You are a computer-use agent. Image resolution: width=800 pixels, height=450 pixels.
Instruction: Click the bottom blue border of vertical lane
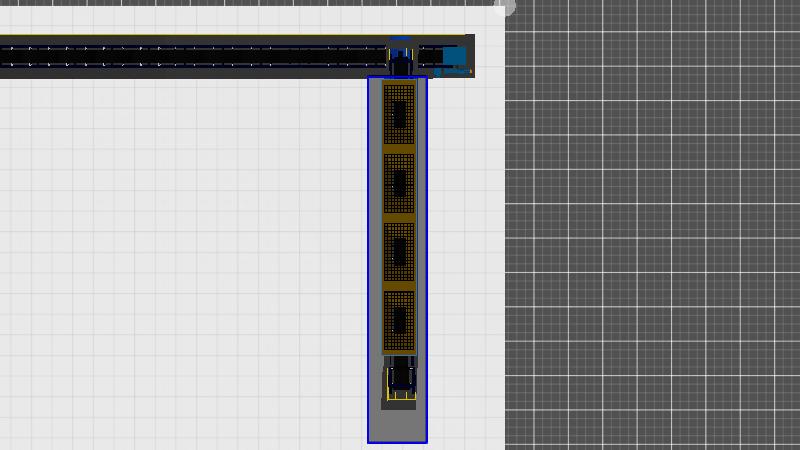(397, 441)
